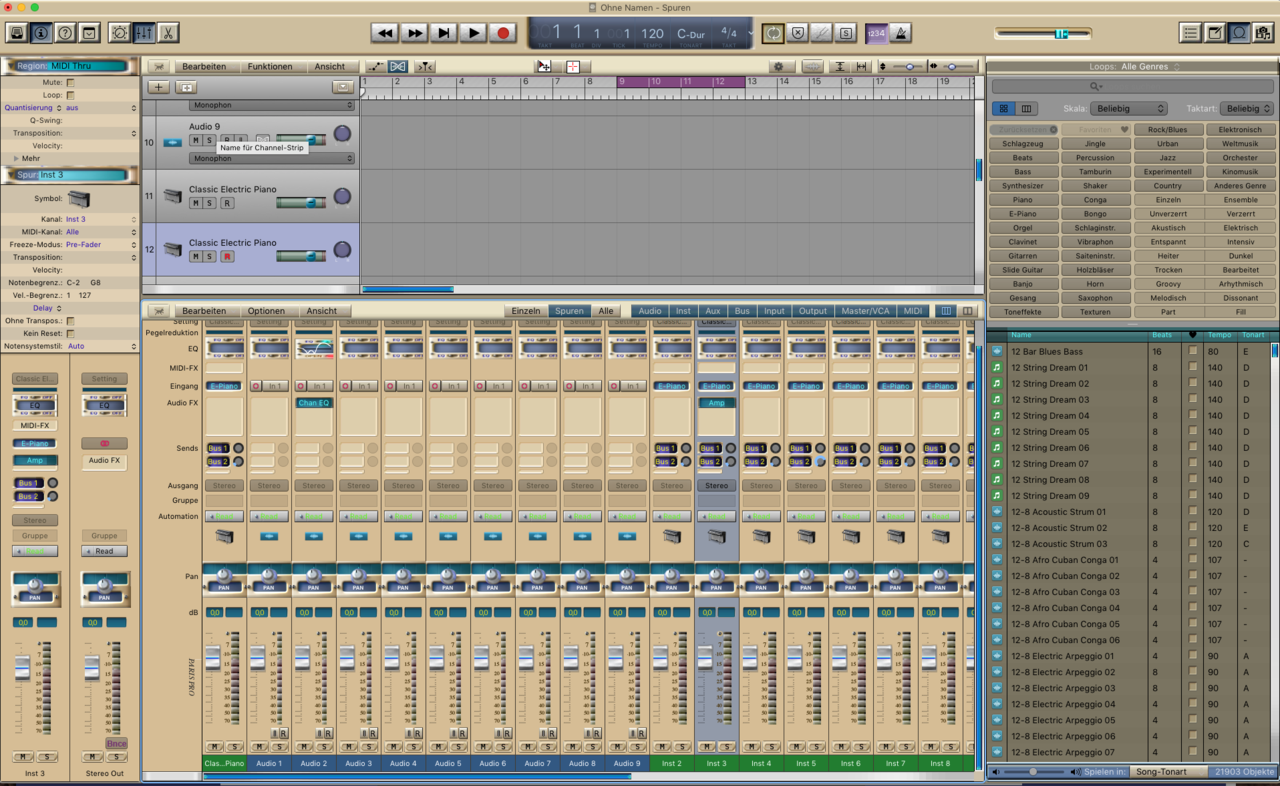Expand the Mehr disclosure triangle

click(16, 158)
